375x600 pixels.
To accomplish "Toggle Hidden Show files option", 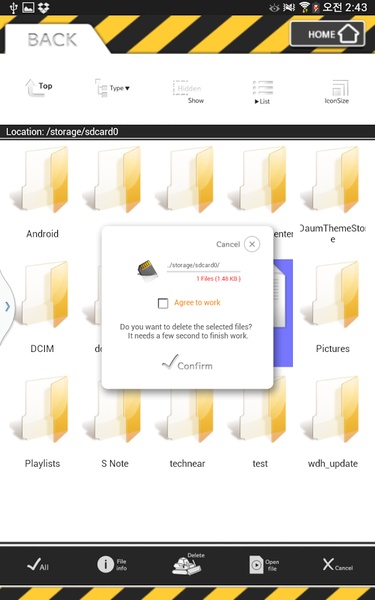I will 189,92.
